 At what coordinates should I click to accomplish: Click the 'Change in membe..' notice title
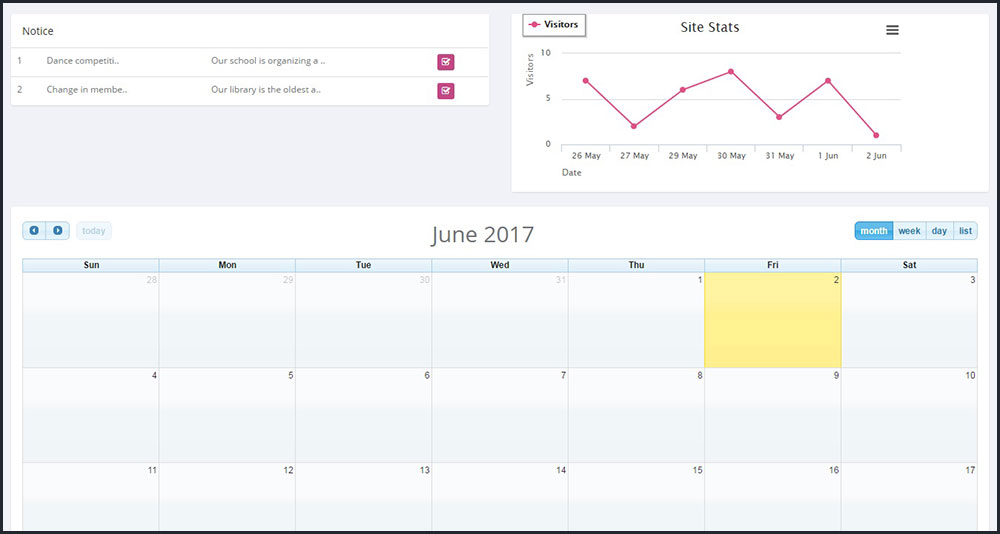[87, 90]
